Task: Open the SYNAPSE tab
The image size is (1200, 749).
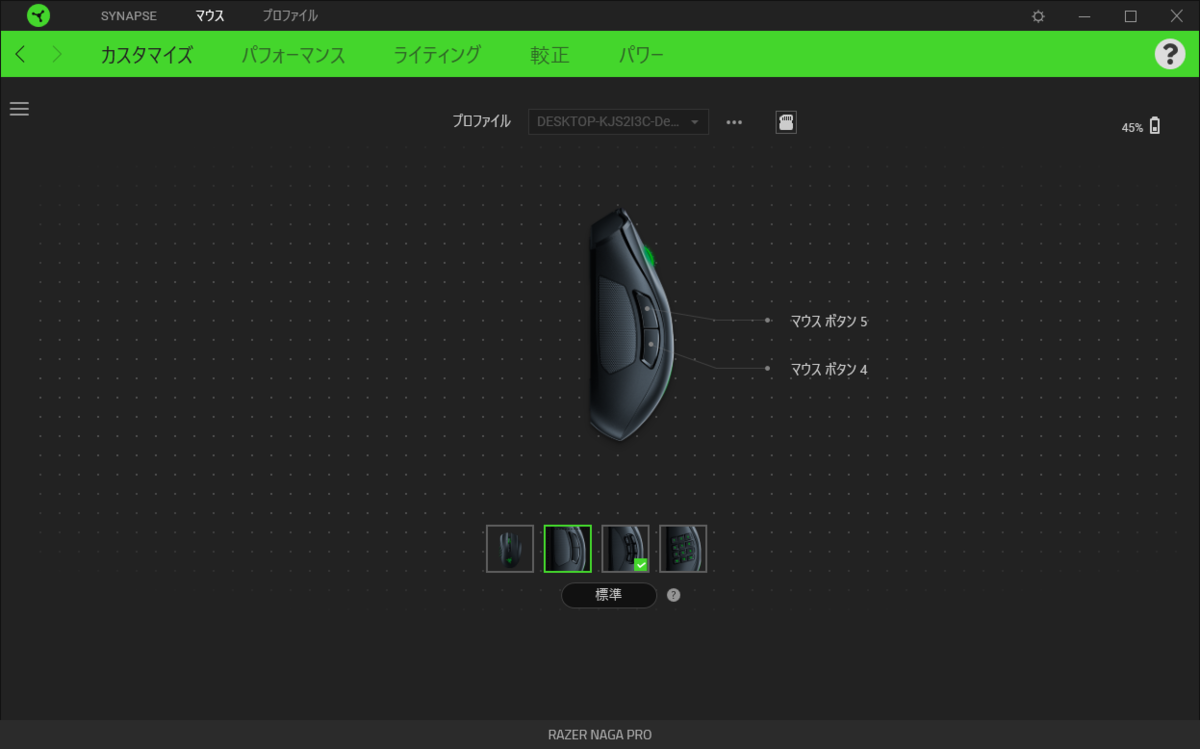Action: [128, 16]
